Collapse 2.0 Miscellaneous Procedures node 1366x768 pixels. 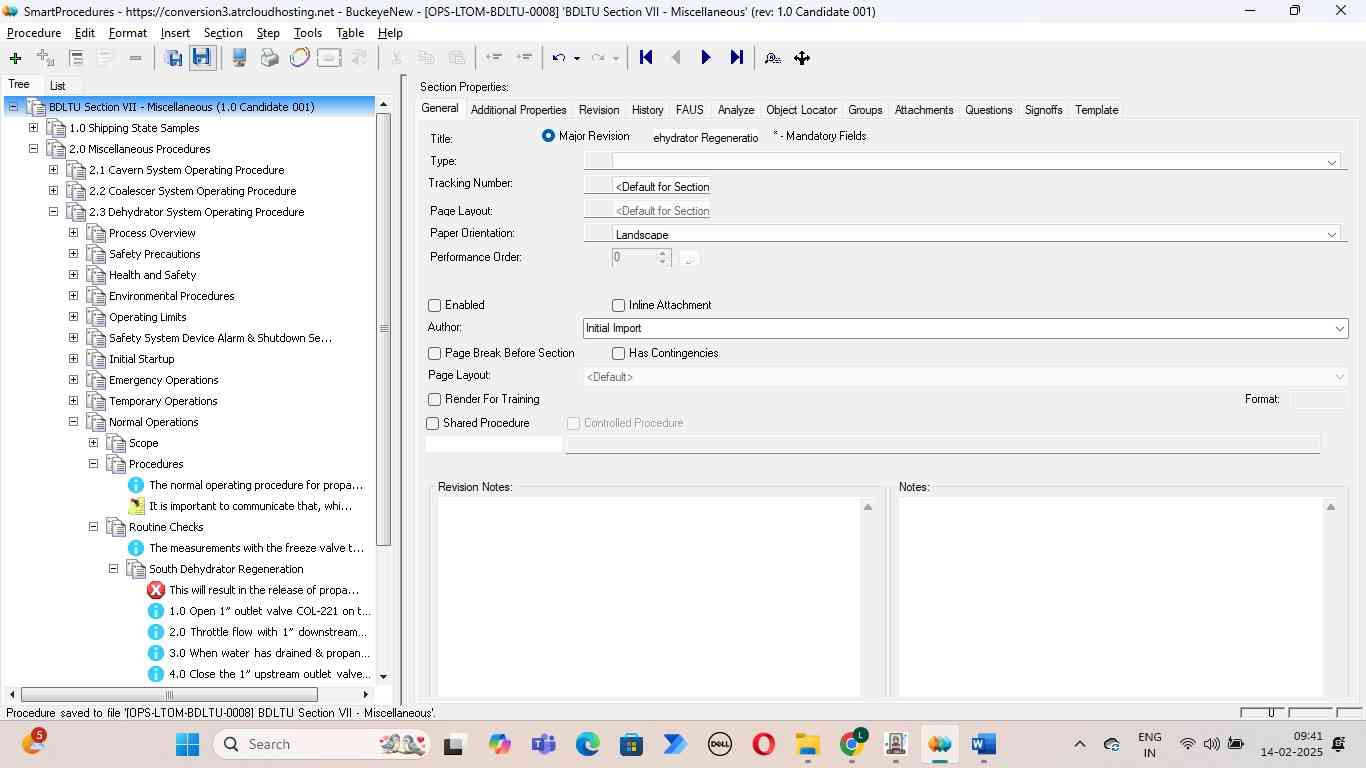[x=33, y=149]
